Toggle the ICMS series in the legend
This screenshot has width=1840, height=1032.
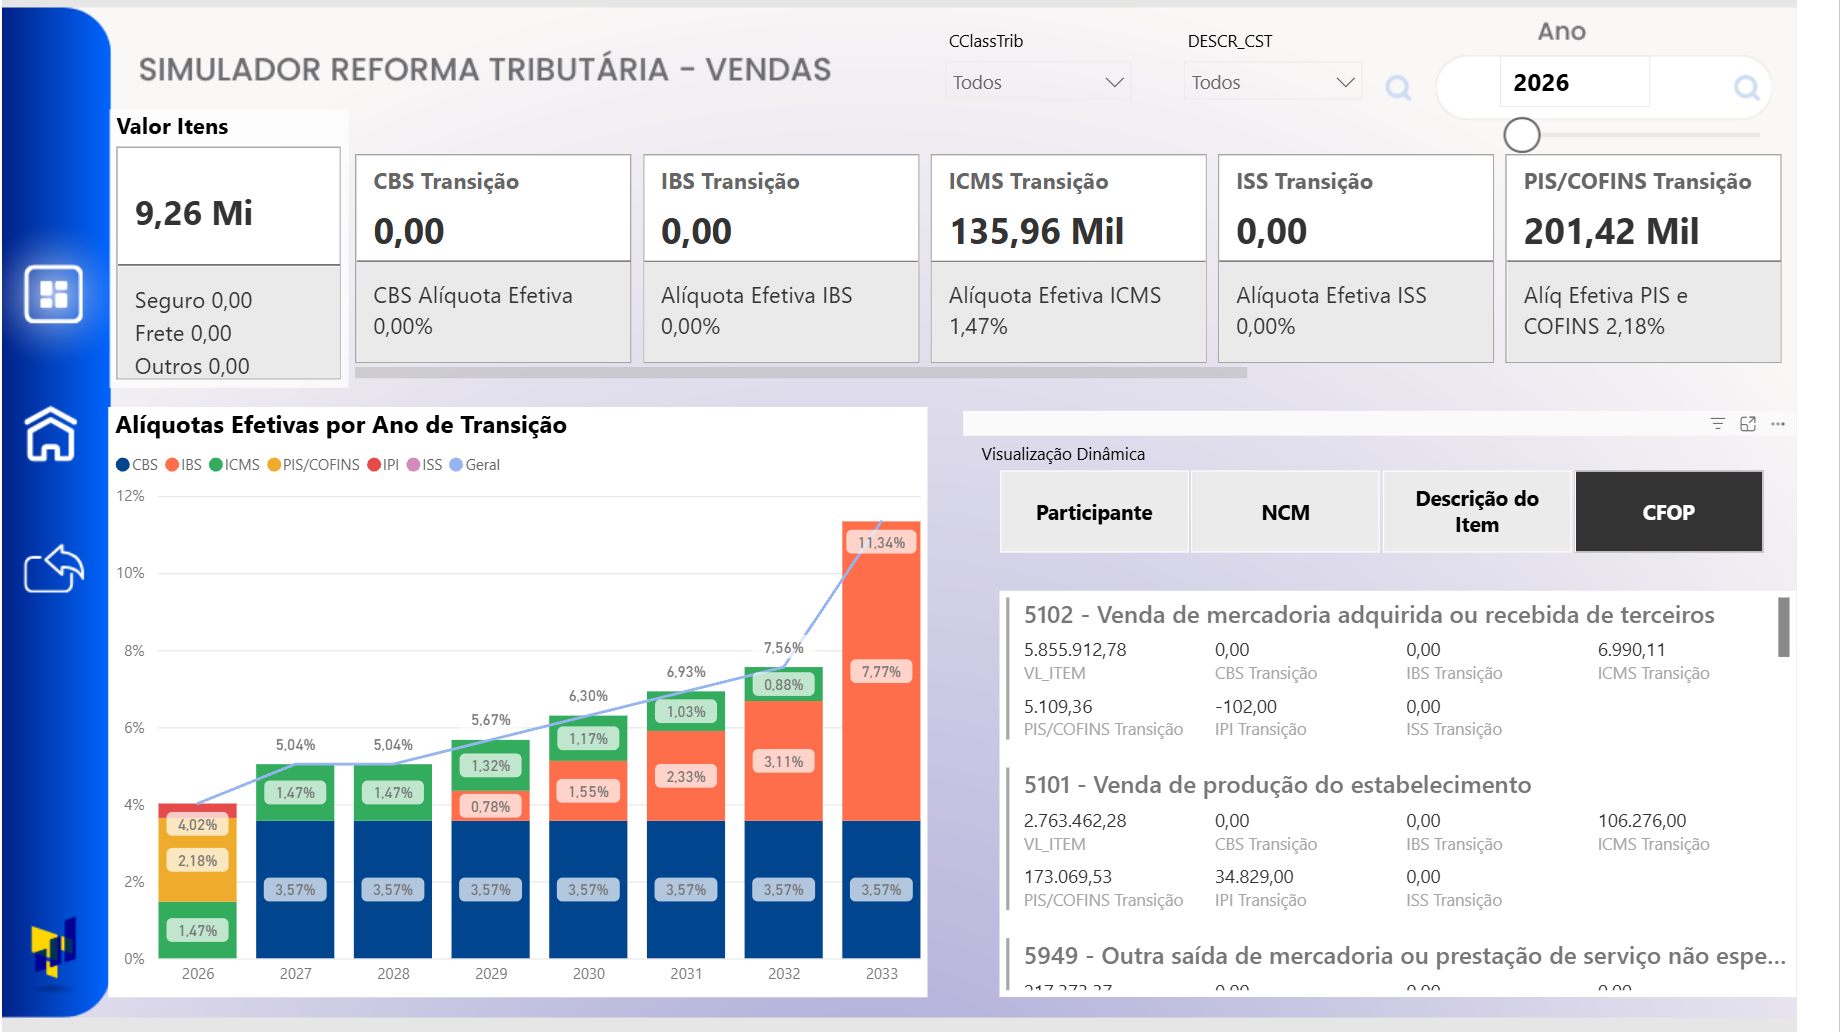click(234, 465)
